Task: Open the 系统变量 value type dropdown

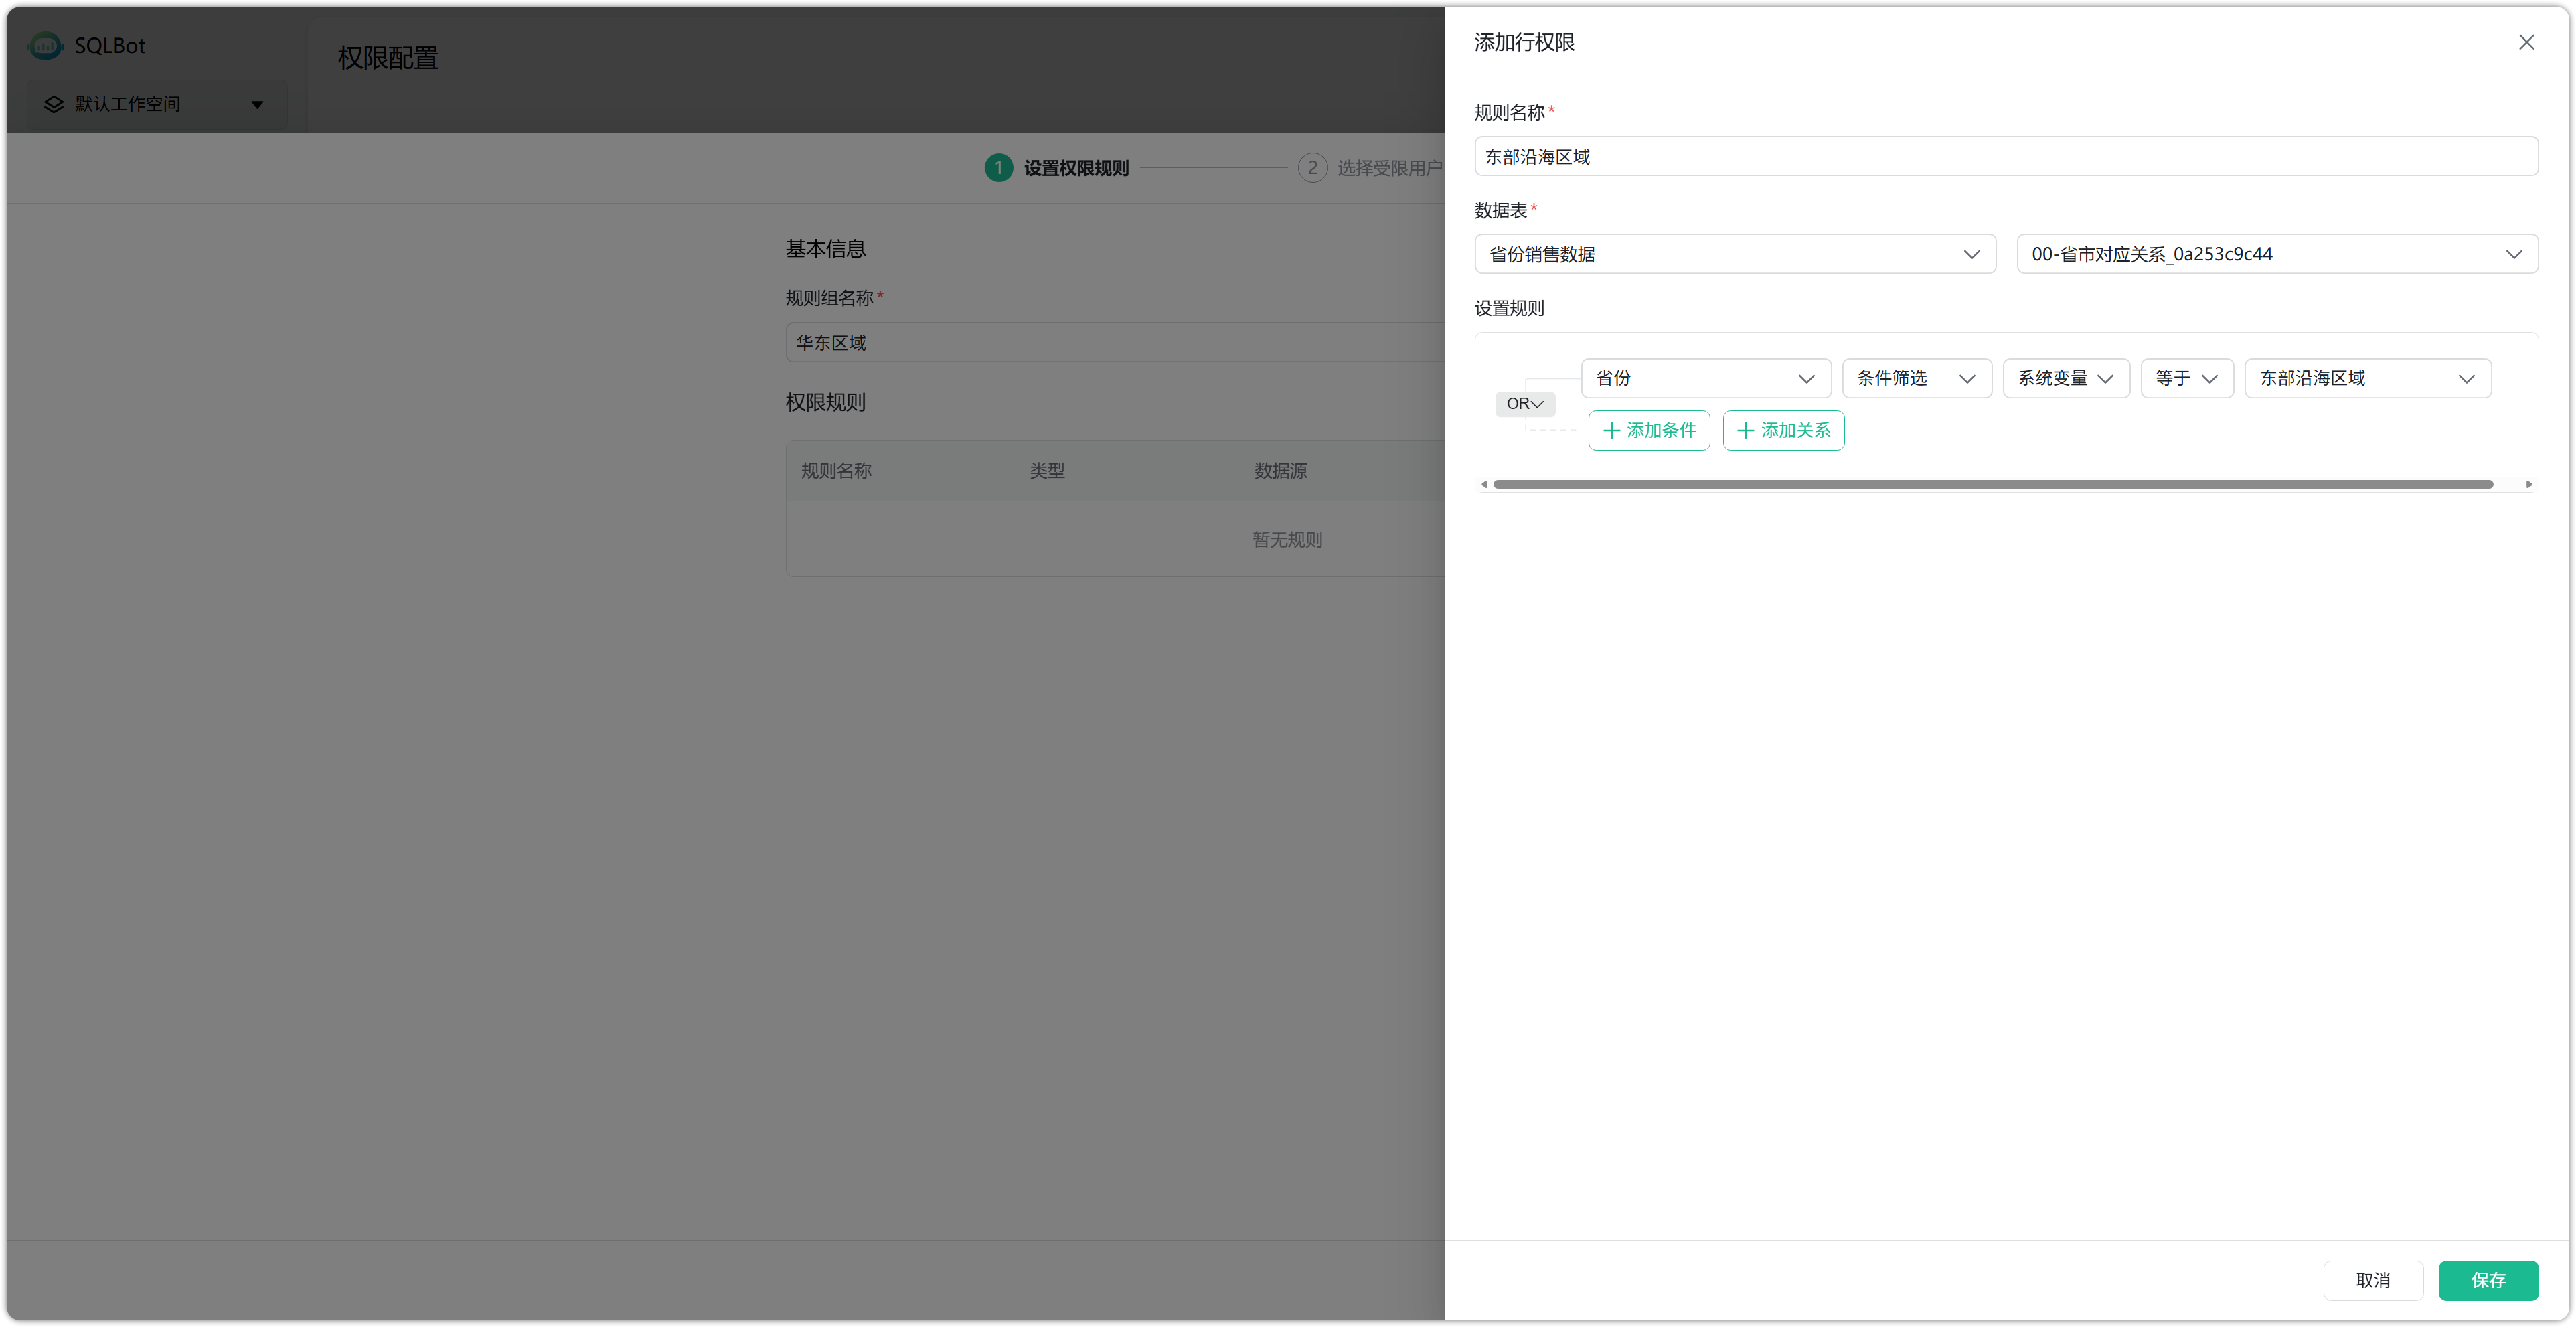Action: [2065, 379]
